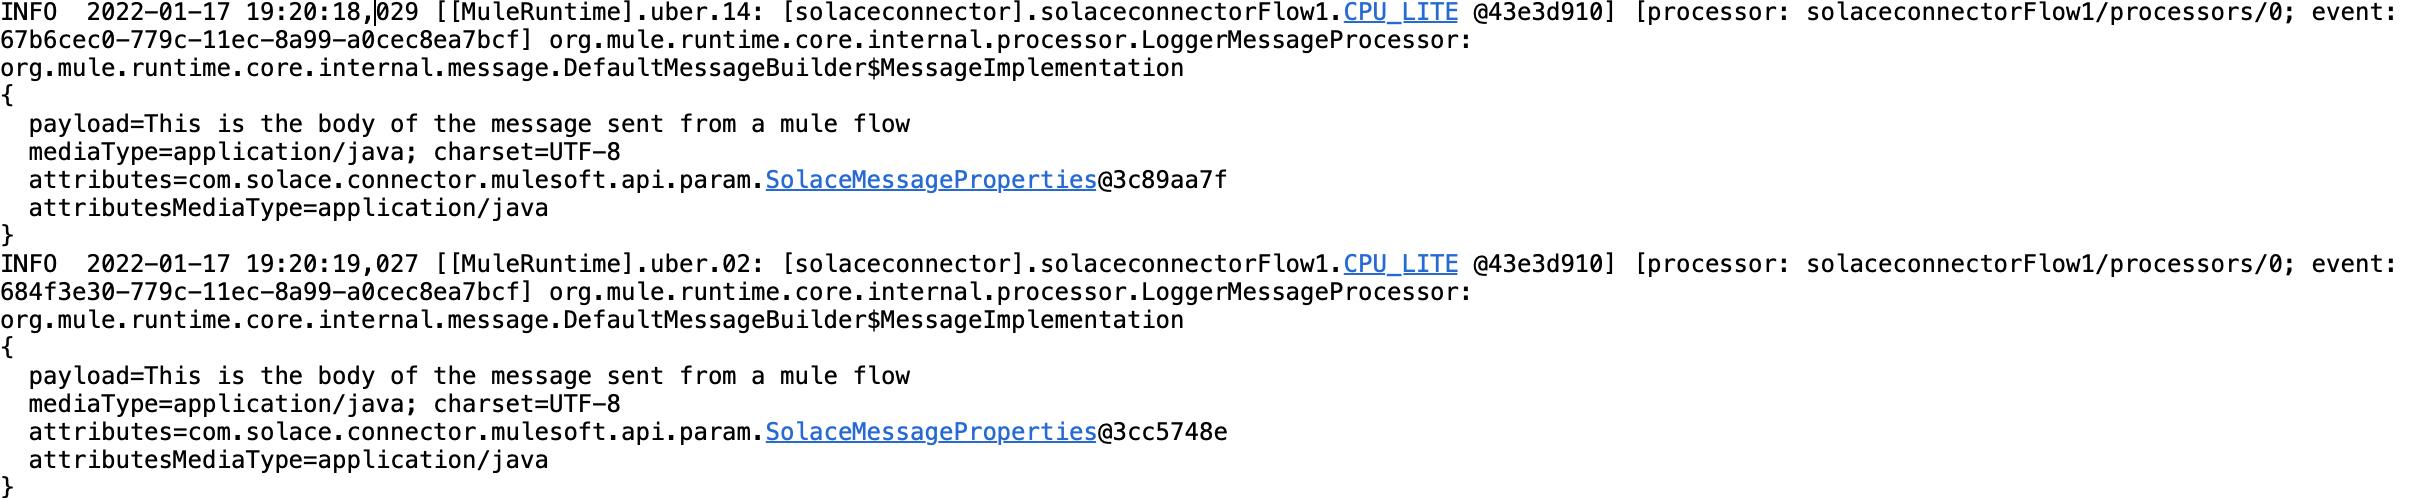Click the first mediaType=application/java line
Image resolution: width=2424 pixels, height=498 pixels.
324,153
